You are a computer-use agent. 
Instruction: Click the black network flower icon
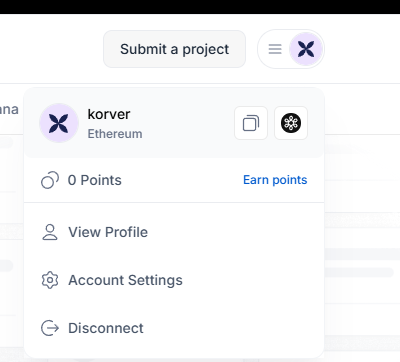click(291, 123)
